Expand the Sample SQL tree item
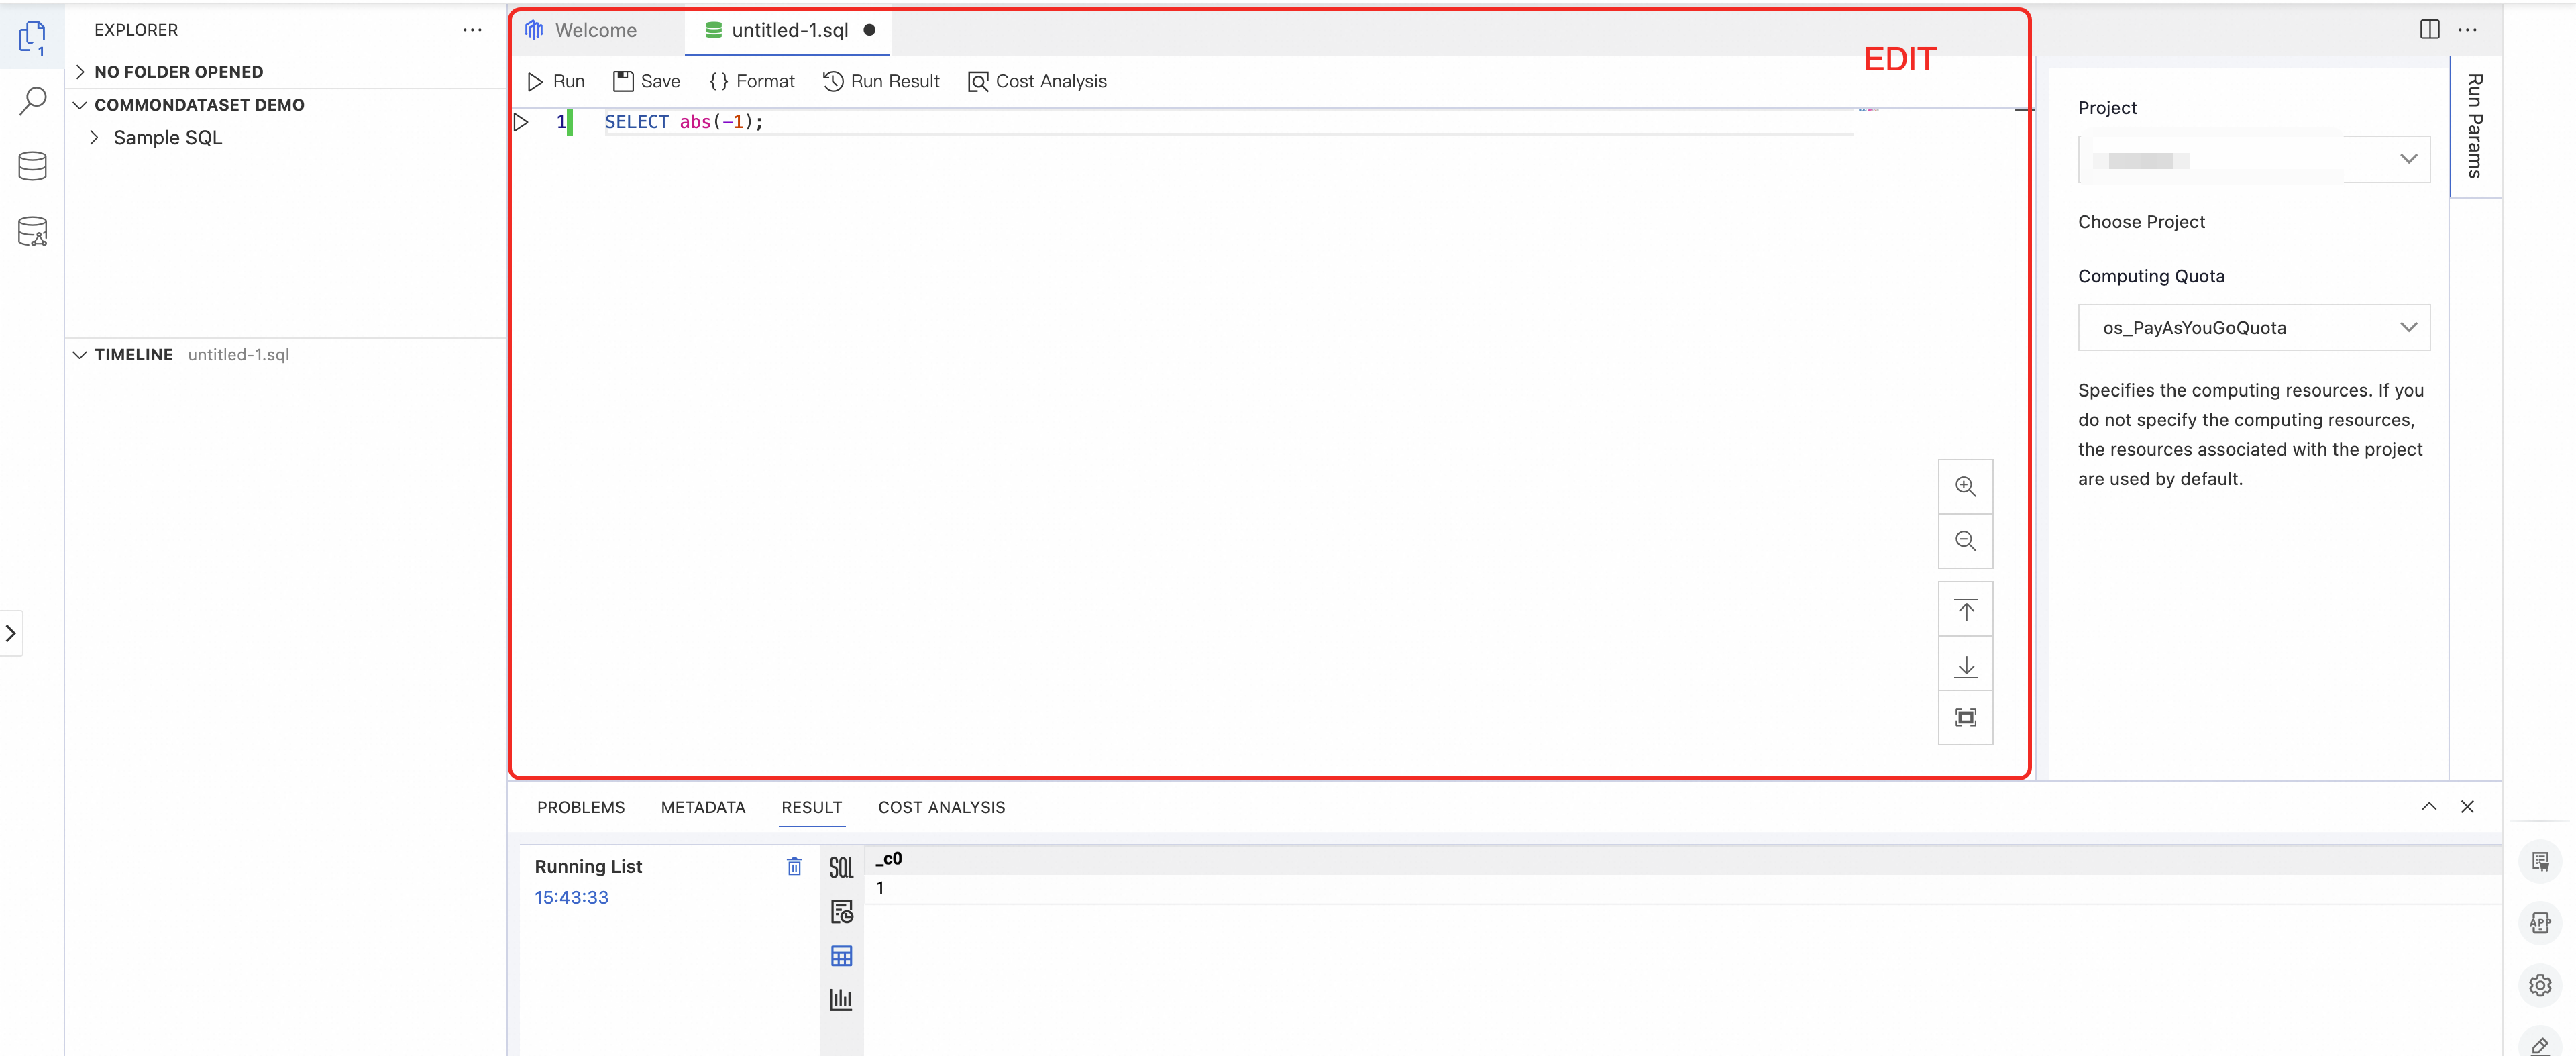Image resolution: width=2576 pixels, height=1056 pixels. (x=167, y=138)
